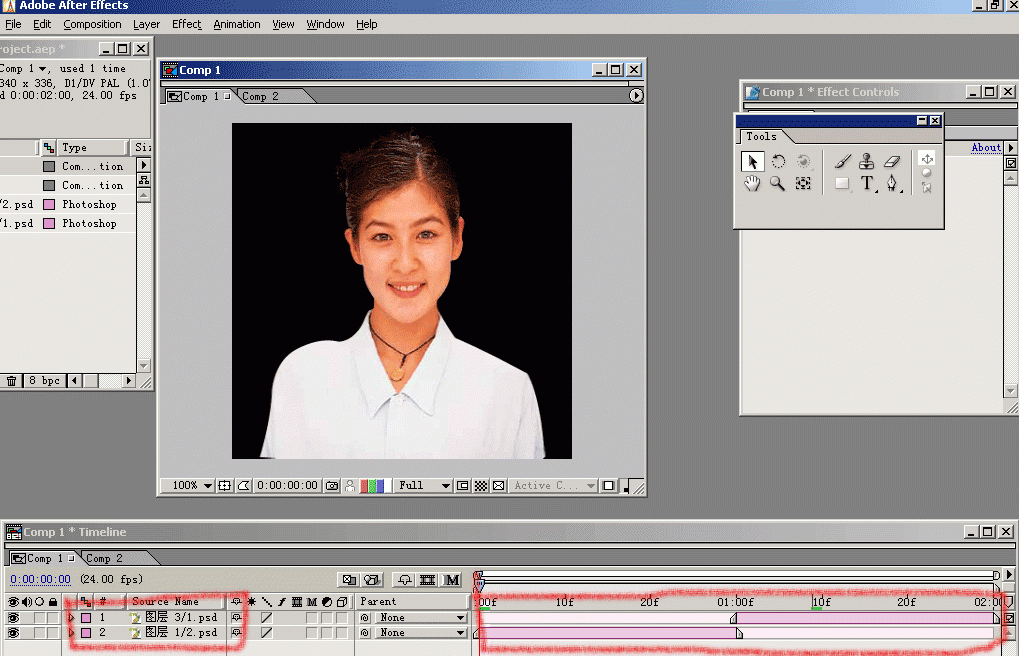Open the Parent dropdown for layer 2
The image size is (1019, 656).
(423, 633)
